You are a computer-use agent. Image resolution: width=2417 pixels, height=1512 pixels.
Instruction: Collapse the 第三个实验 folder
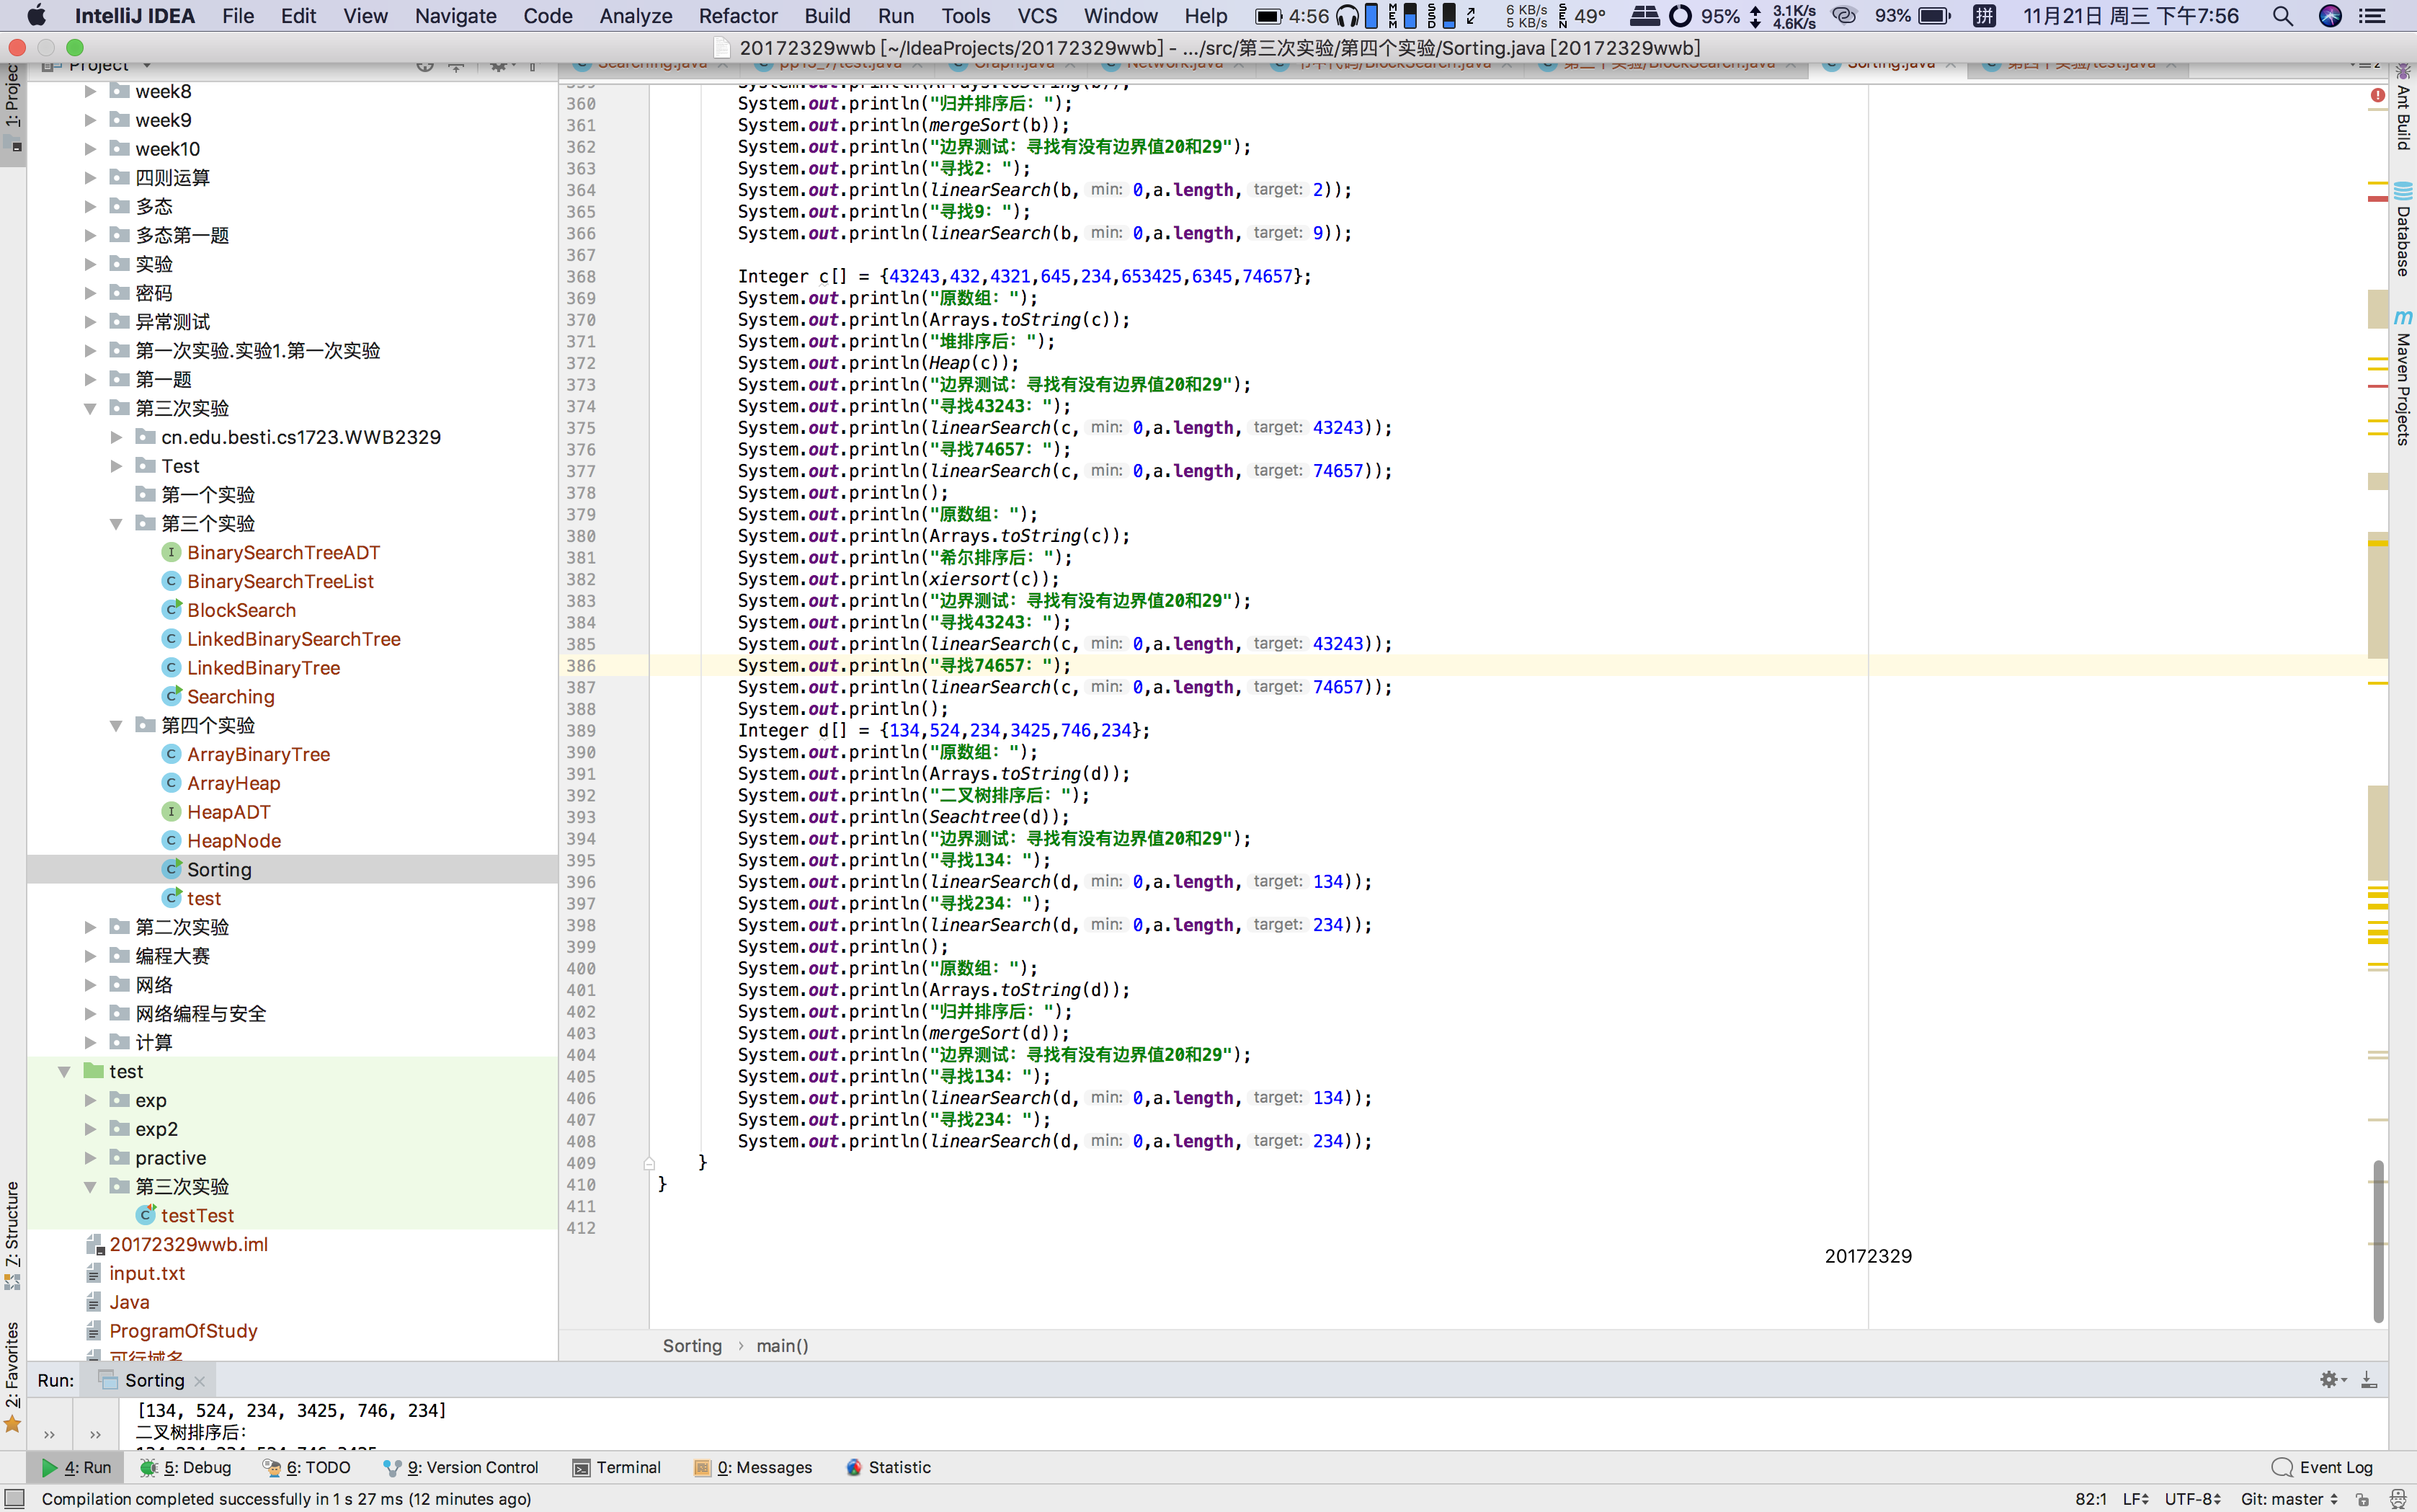(116, 524)
